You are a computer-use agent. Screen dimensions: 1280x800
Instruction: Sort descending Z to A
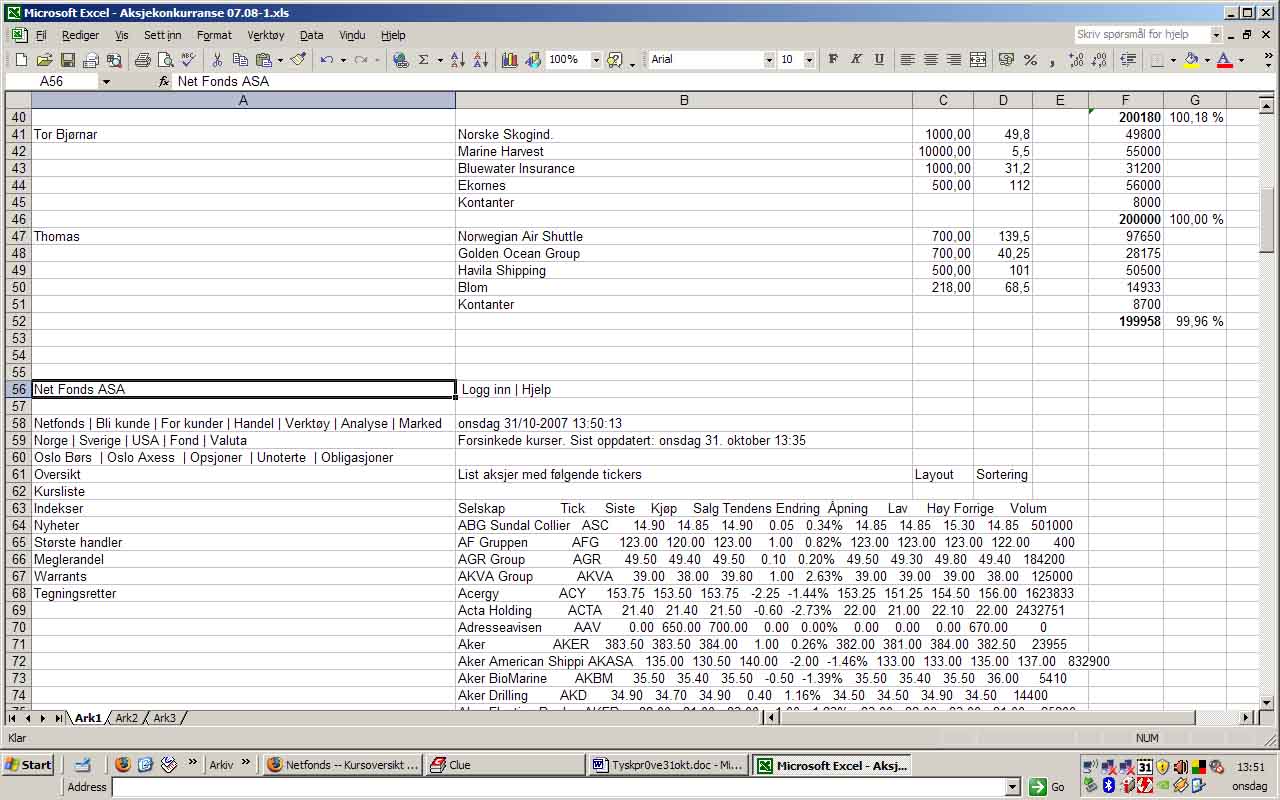click(x=480, y=60)
